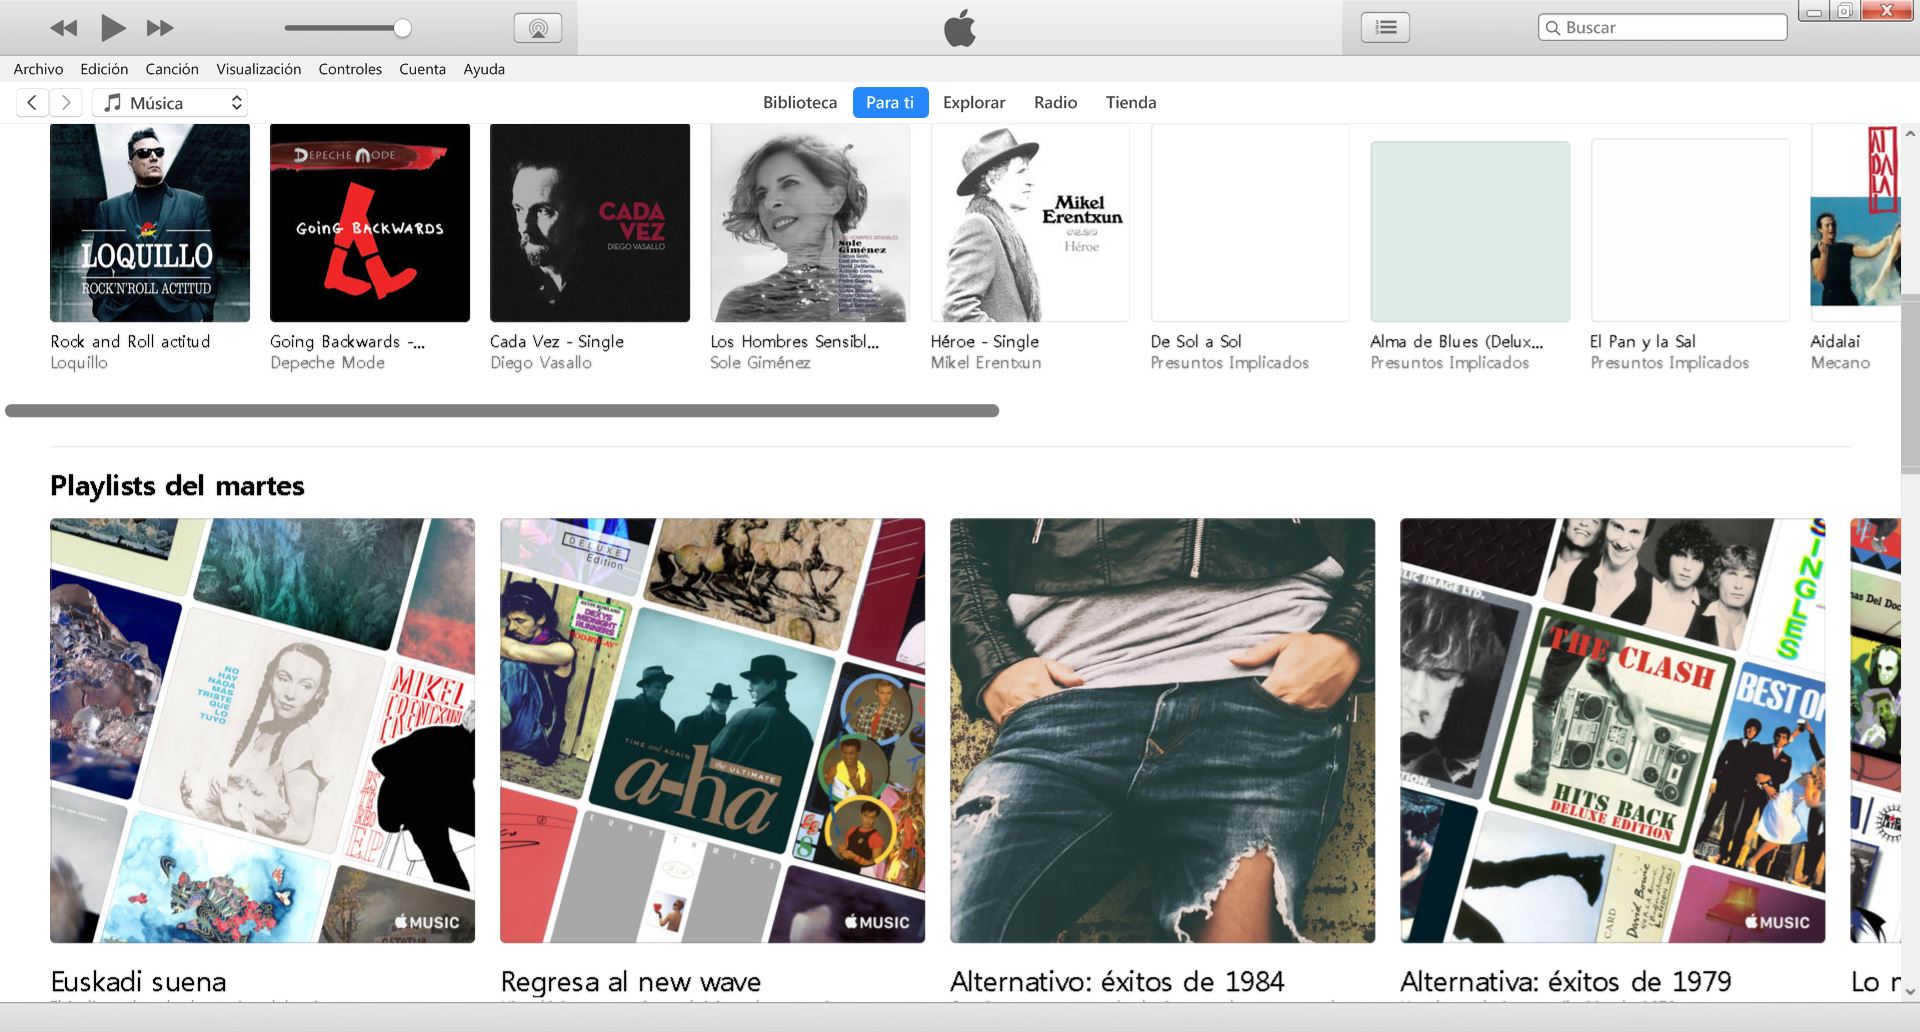Click the vertical scrollbar up arrow
This screenshot has width=1920, height=1032.
pos(1910,134)
